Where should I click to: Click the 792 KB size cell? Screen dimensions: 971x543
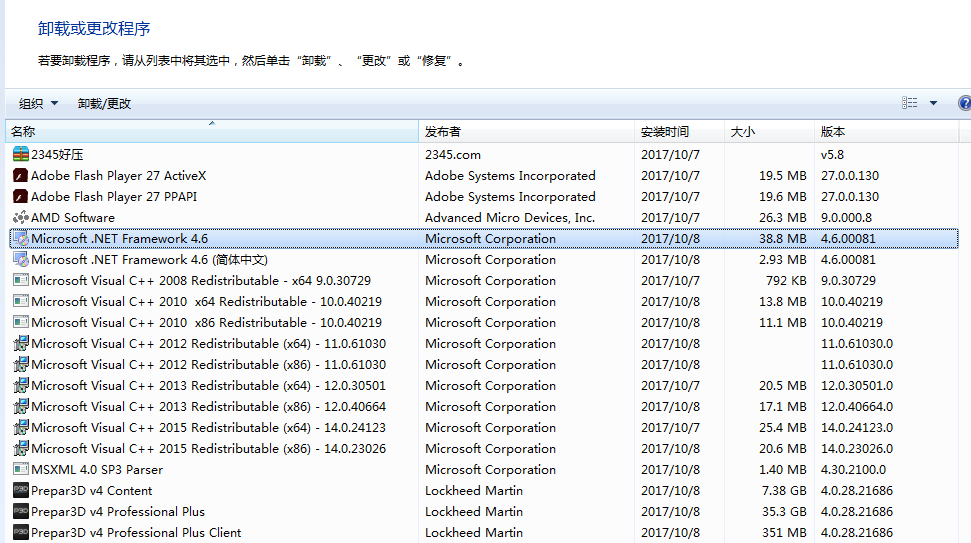pyautogui.click(x=786, y=281)
